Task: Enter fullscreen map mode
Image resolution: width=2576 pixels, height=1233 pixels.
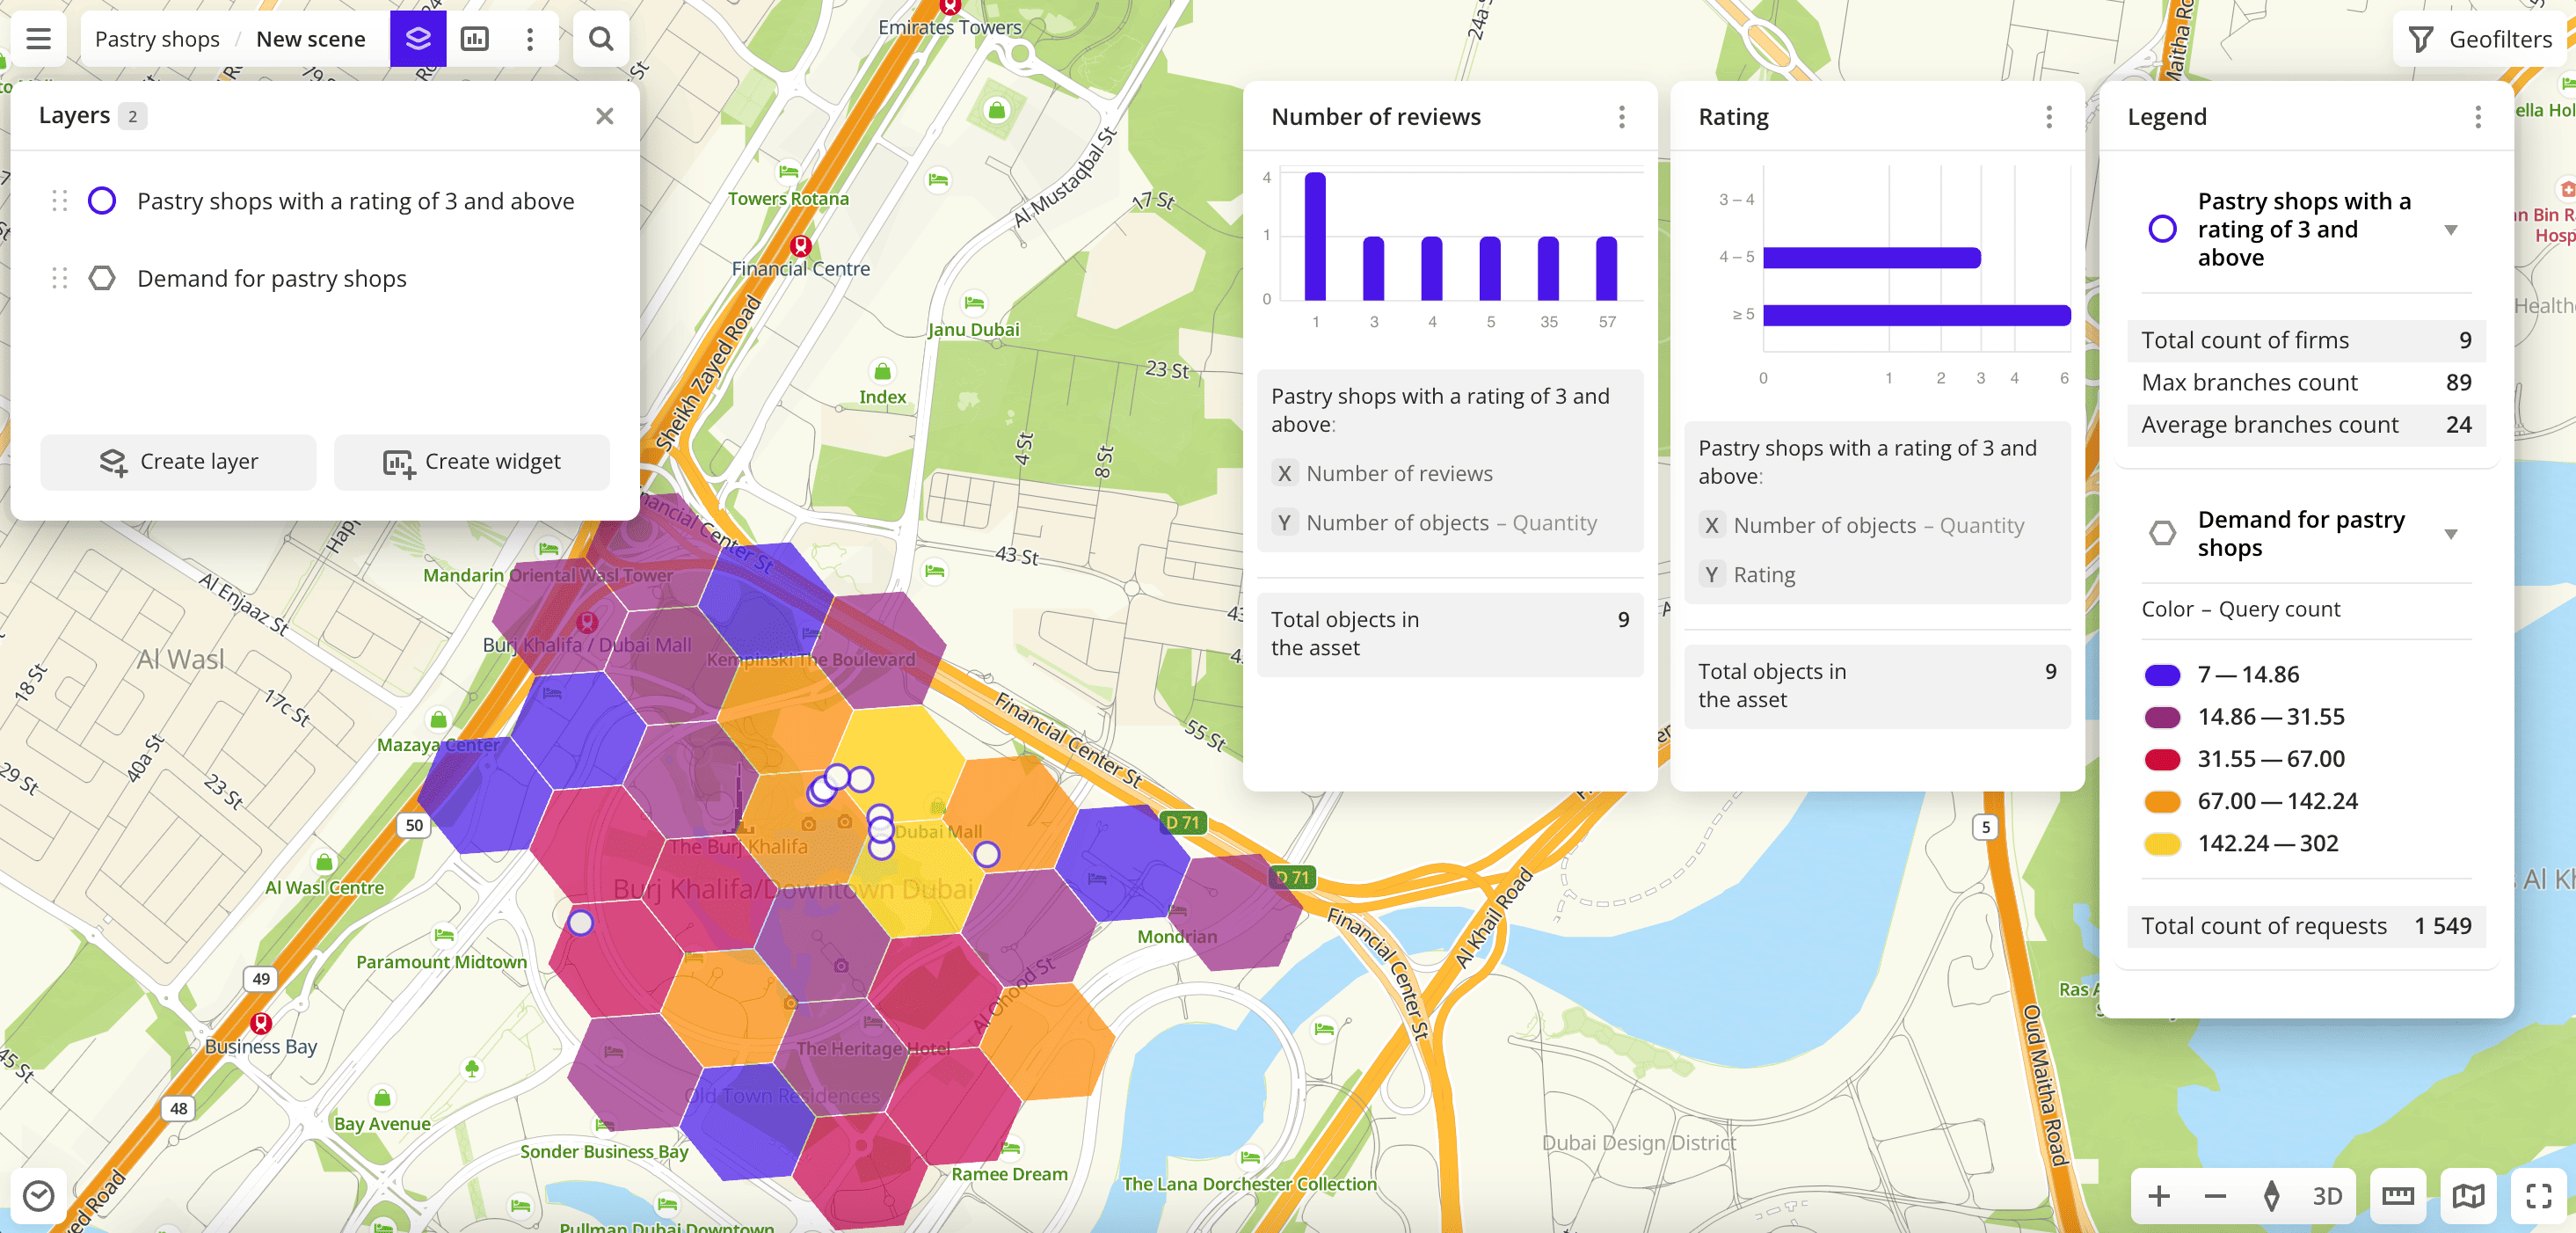Action: click(x=2539, y=1196)
